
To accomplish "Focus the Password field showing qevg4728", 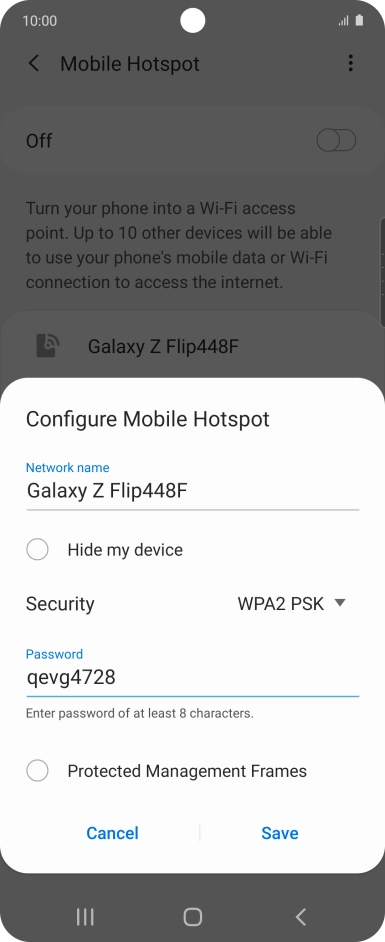I will [192, 678].
